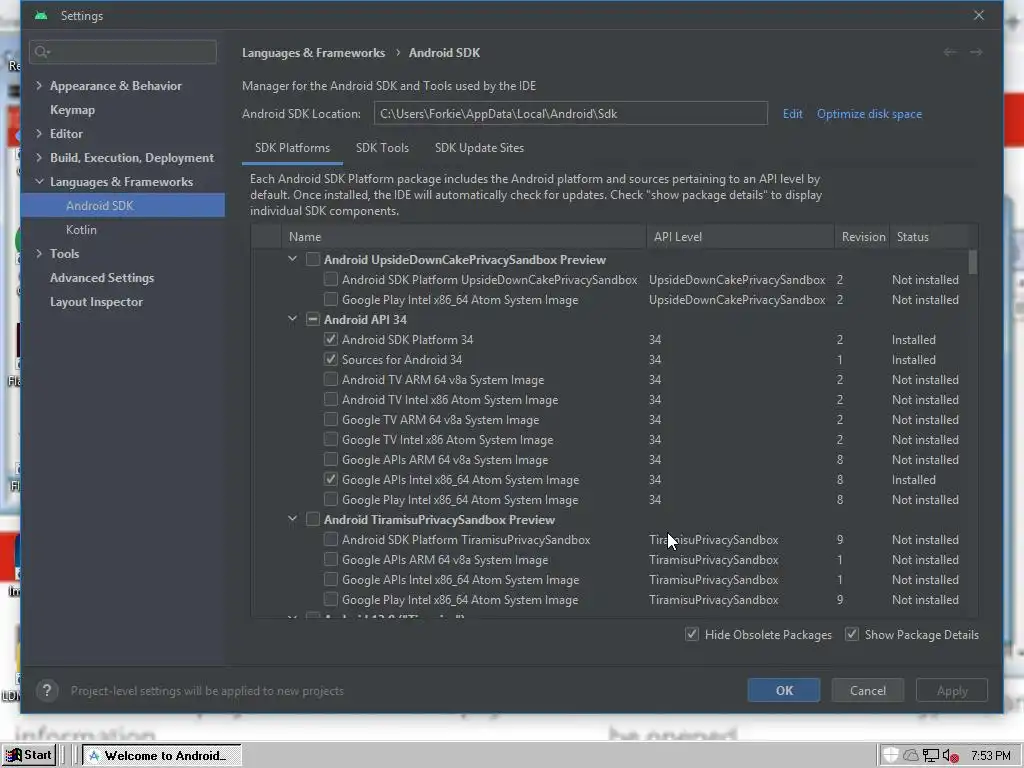Uncheck Sources for Android 34

tap(330, 359)
